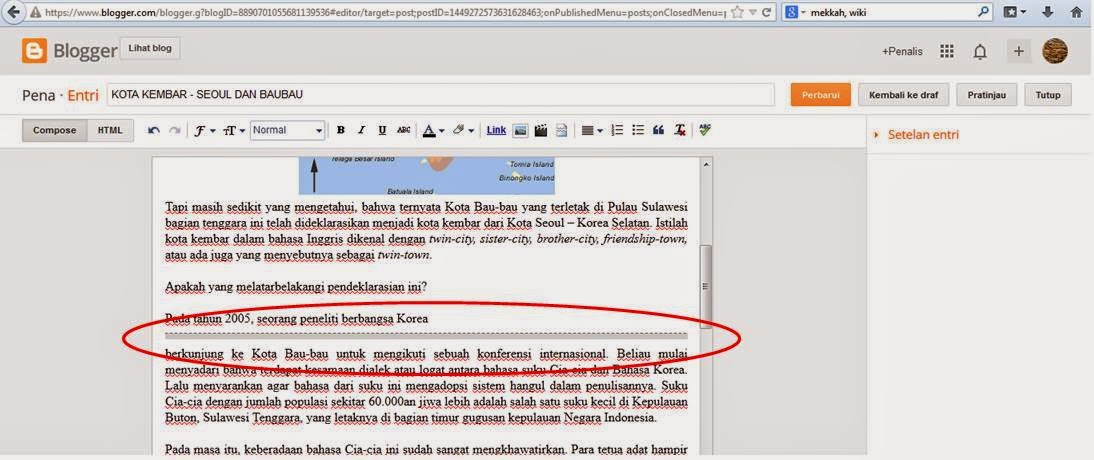Open the notifications bell

tap(980, 51)
